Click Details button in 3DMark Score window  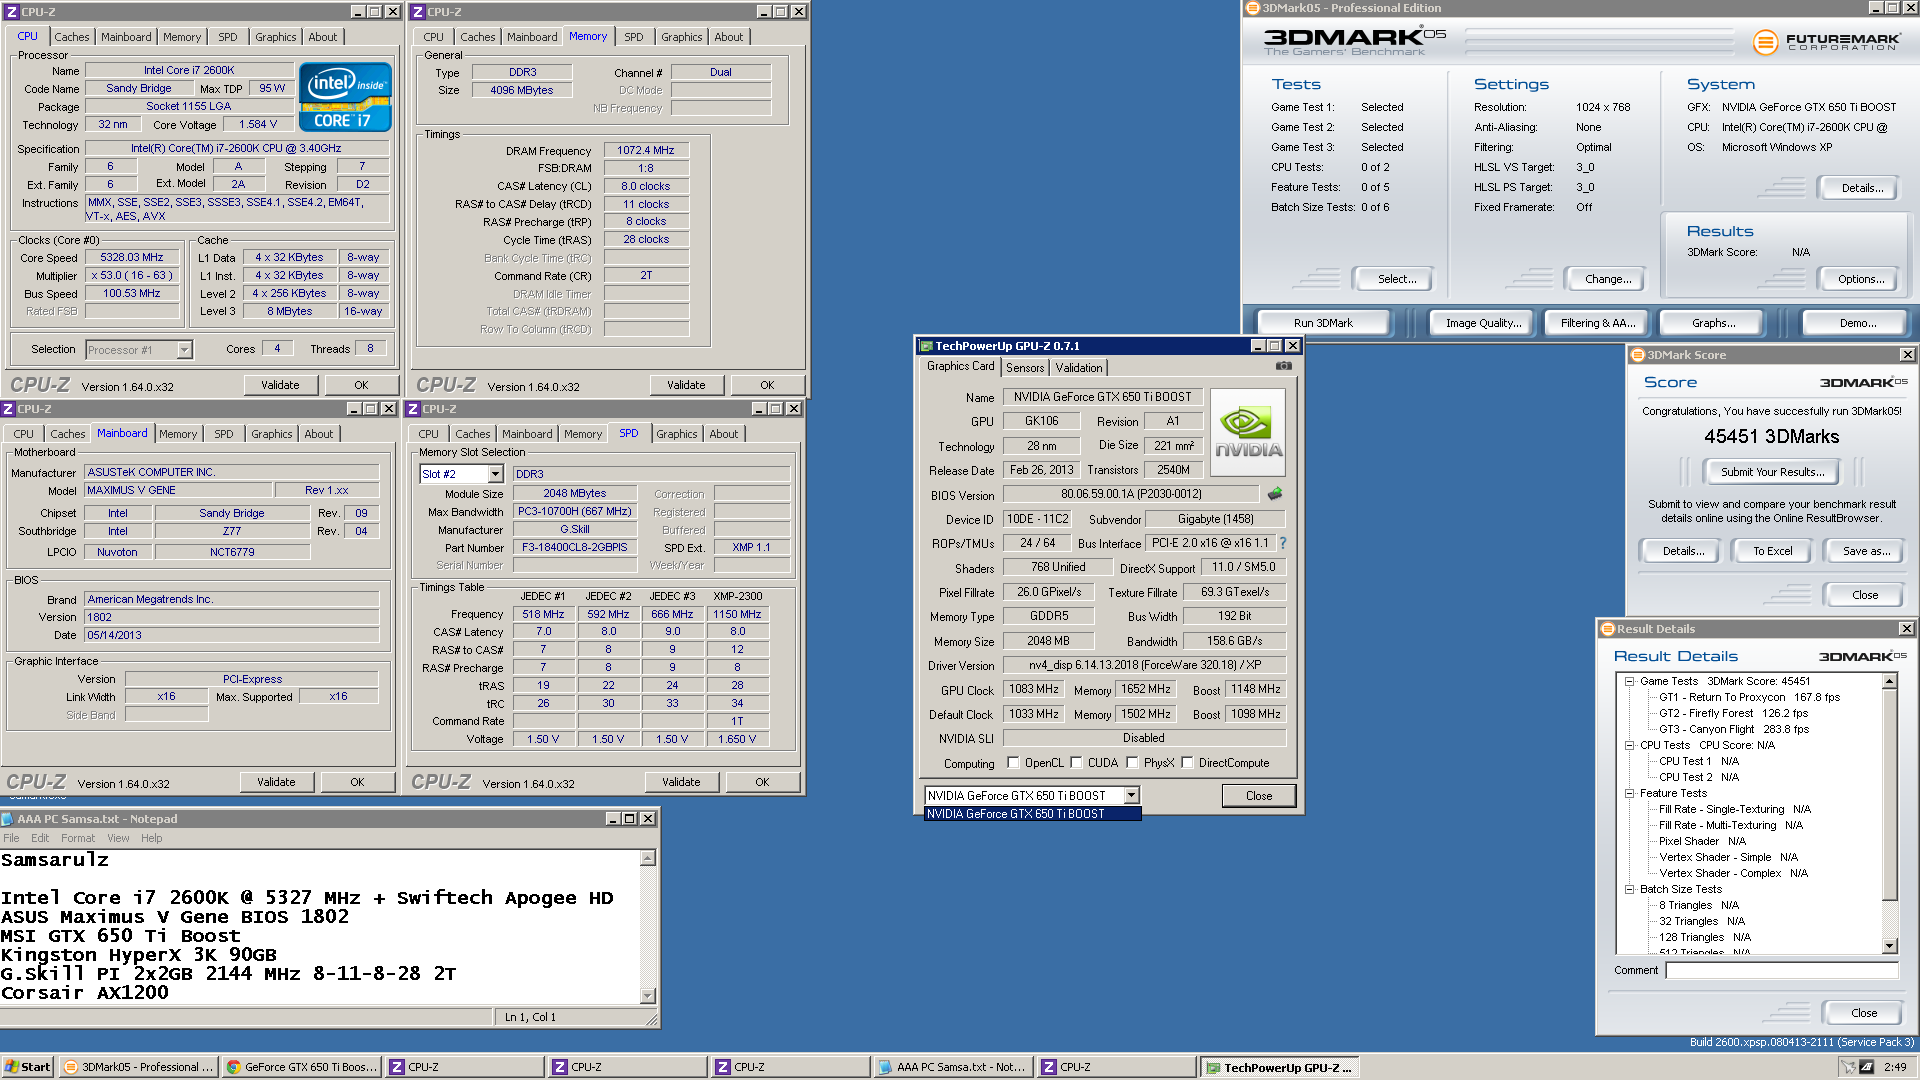pyautogui.click(x=1683, y=551)
